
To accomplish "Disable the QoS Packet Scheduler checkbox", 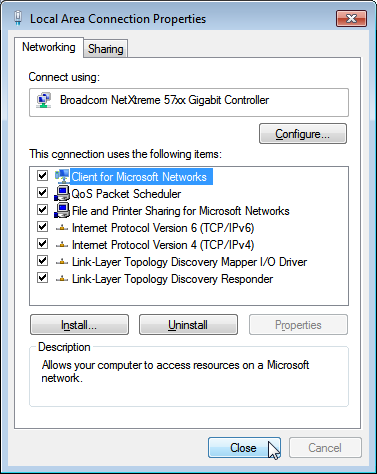I will pyautogui.click(x=42, y=193).
